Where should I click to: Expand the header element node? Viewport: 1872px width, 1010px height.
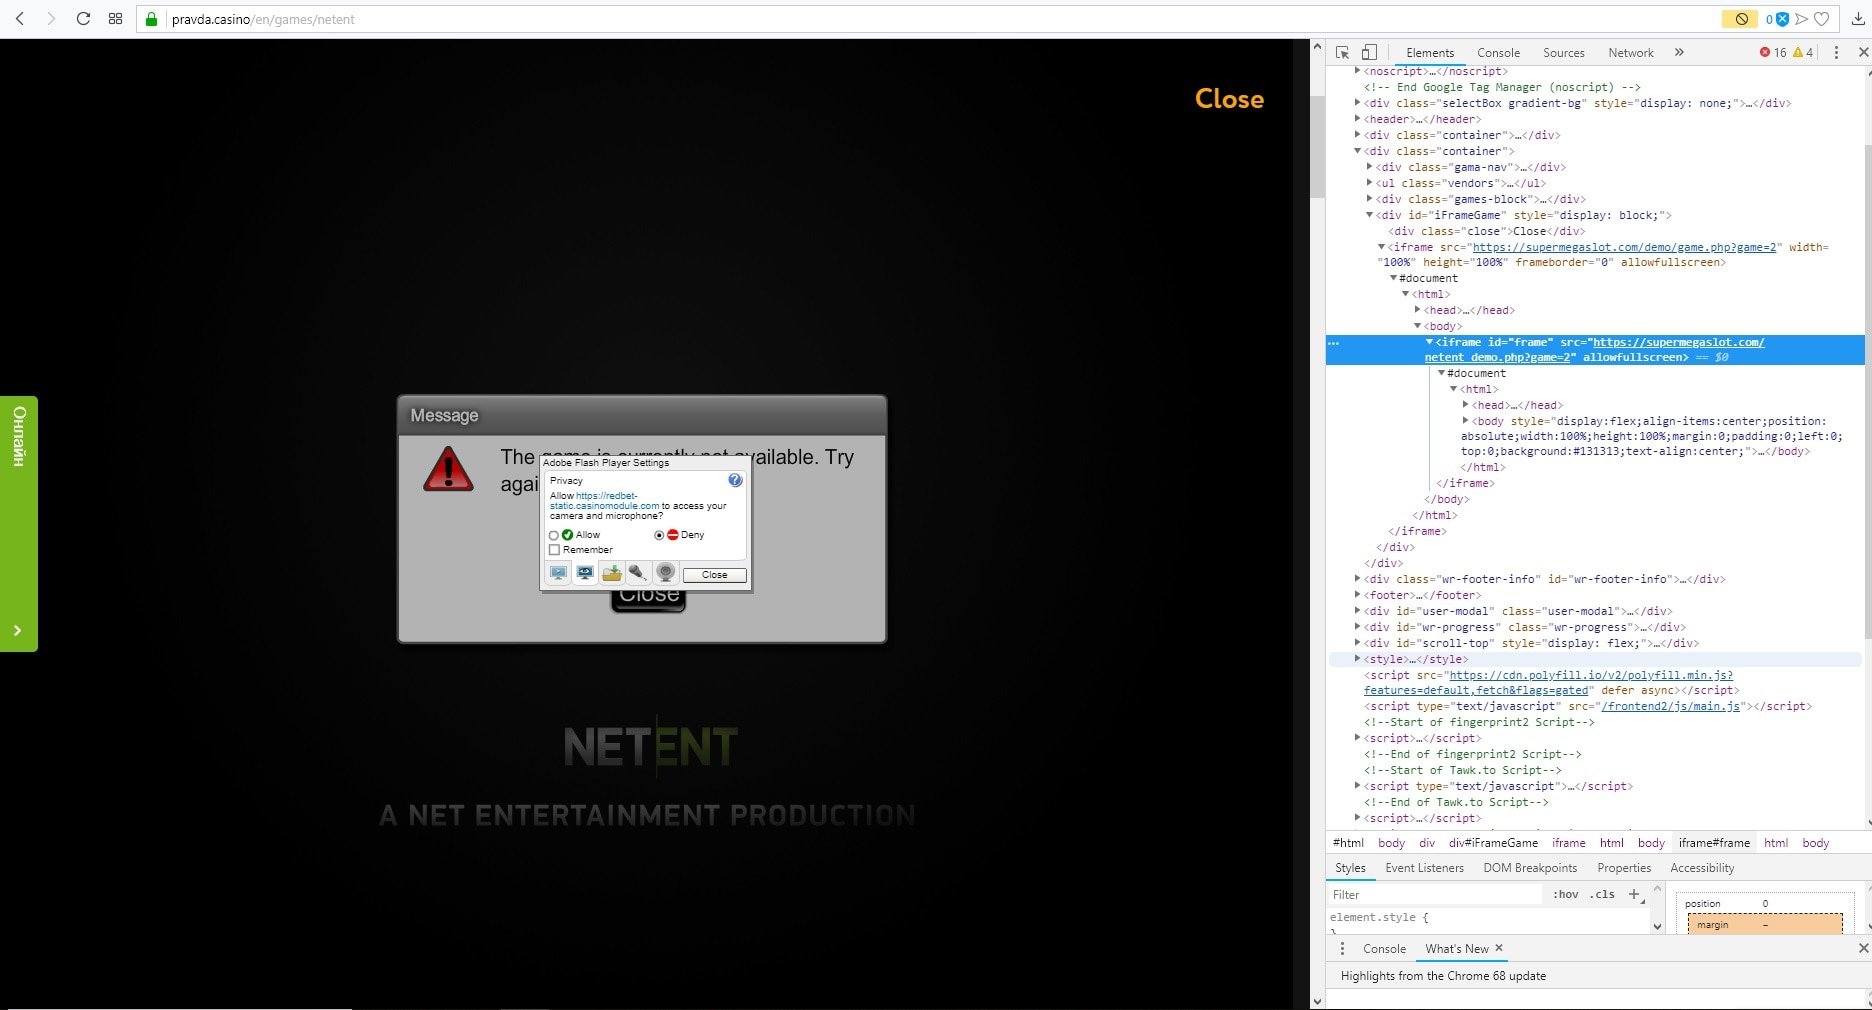pyautogui.click(x=1357, y=119)
